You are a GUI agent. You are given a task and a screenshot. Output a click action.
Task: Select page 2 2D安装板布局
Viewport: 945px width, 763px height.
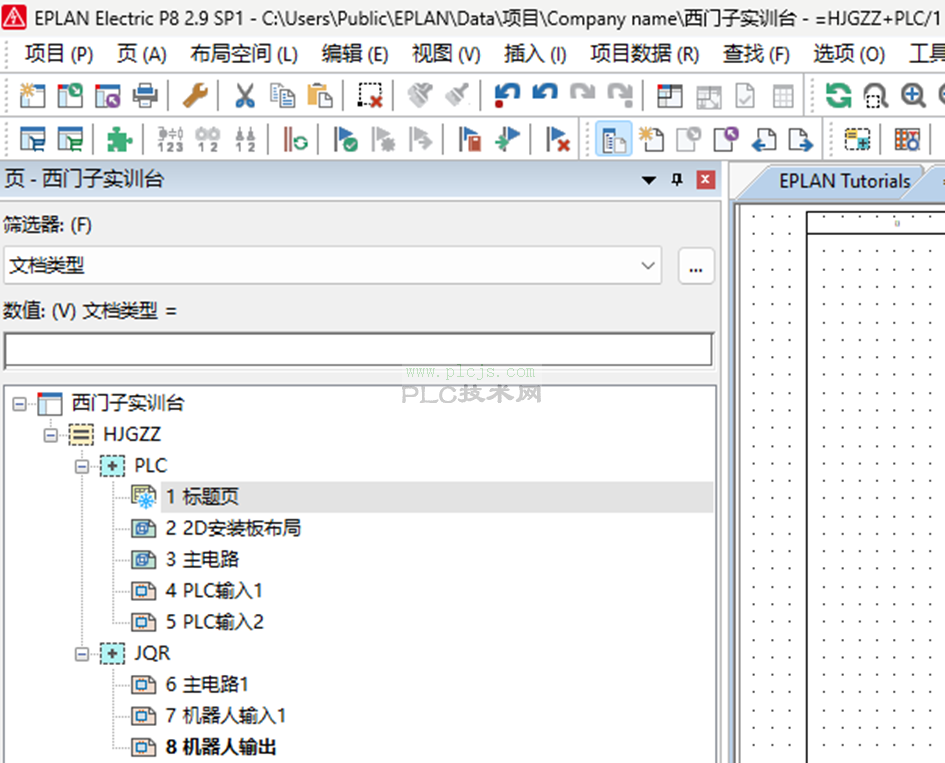[233, 529]
